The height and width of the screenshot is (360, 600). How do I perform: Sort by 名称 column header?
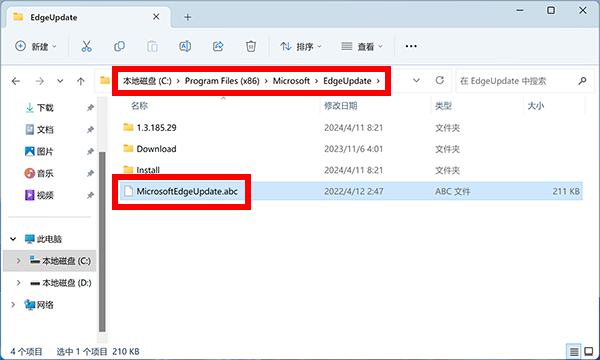coord(139,106)
